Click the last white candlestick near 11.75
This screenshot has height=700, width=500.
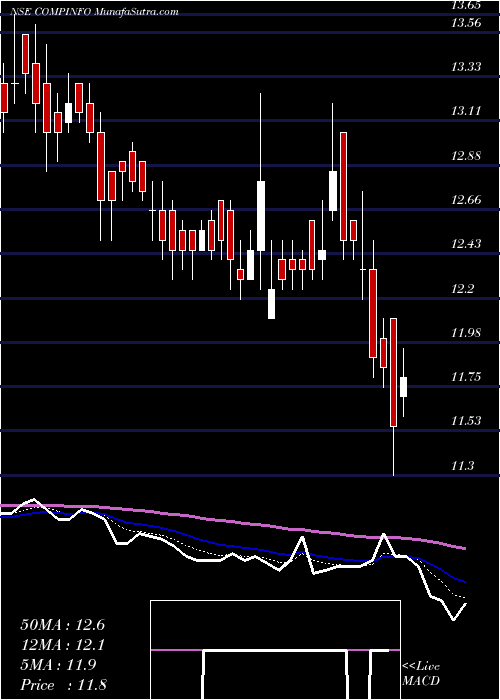[x=404, y=383]
